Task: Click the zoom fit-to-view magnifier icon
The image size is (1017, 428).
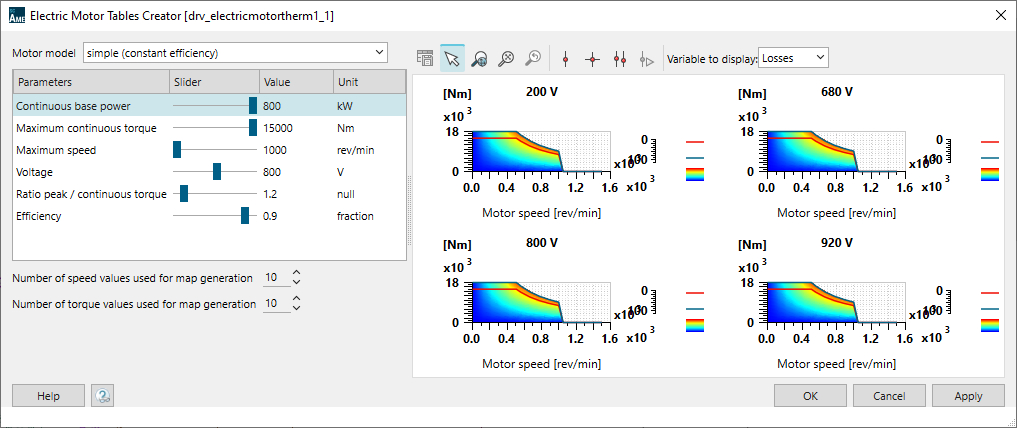Action: pyautogui.click(x=479, y=59)
